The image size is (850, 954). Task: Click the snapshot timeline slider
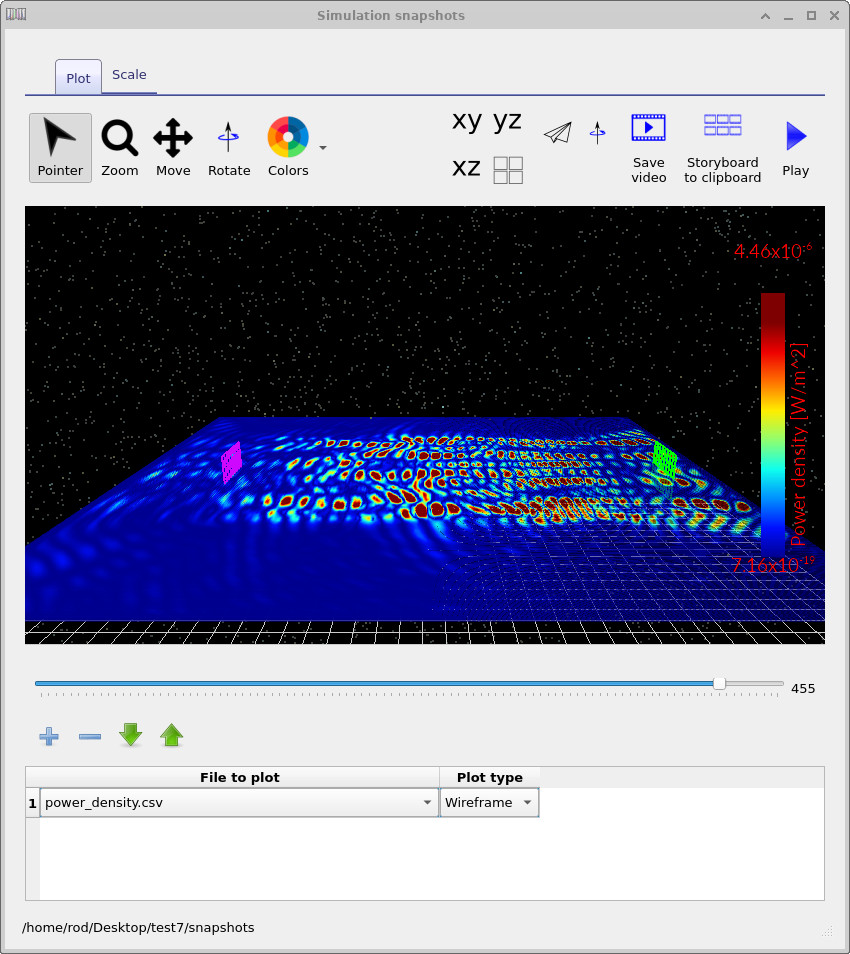[x=719, y=684]
